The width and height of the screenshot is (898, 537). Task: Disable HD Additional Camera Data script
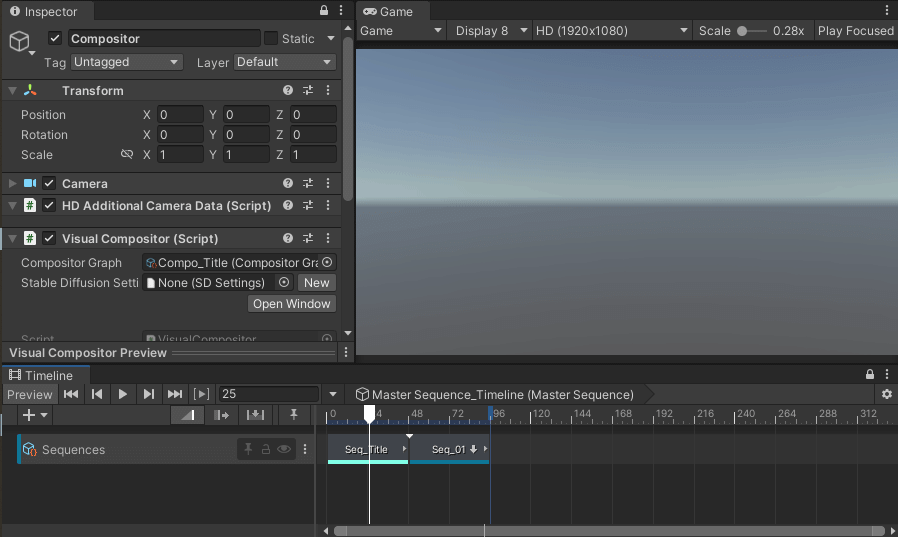tap(49, 206)
